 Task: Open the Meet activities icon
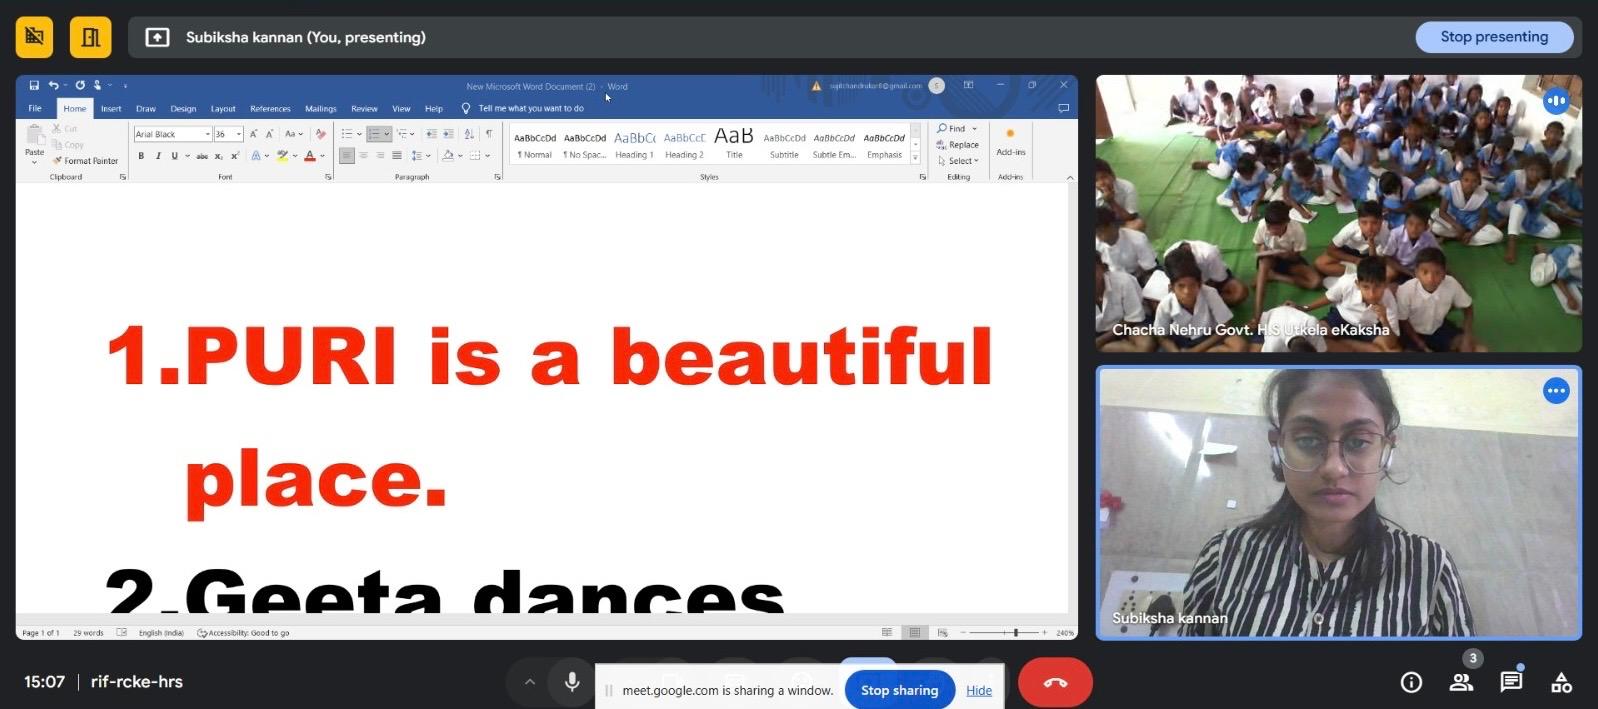pos(1560,682)
